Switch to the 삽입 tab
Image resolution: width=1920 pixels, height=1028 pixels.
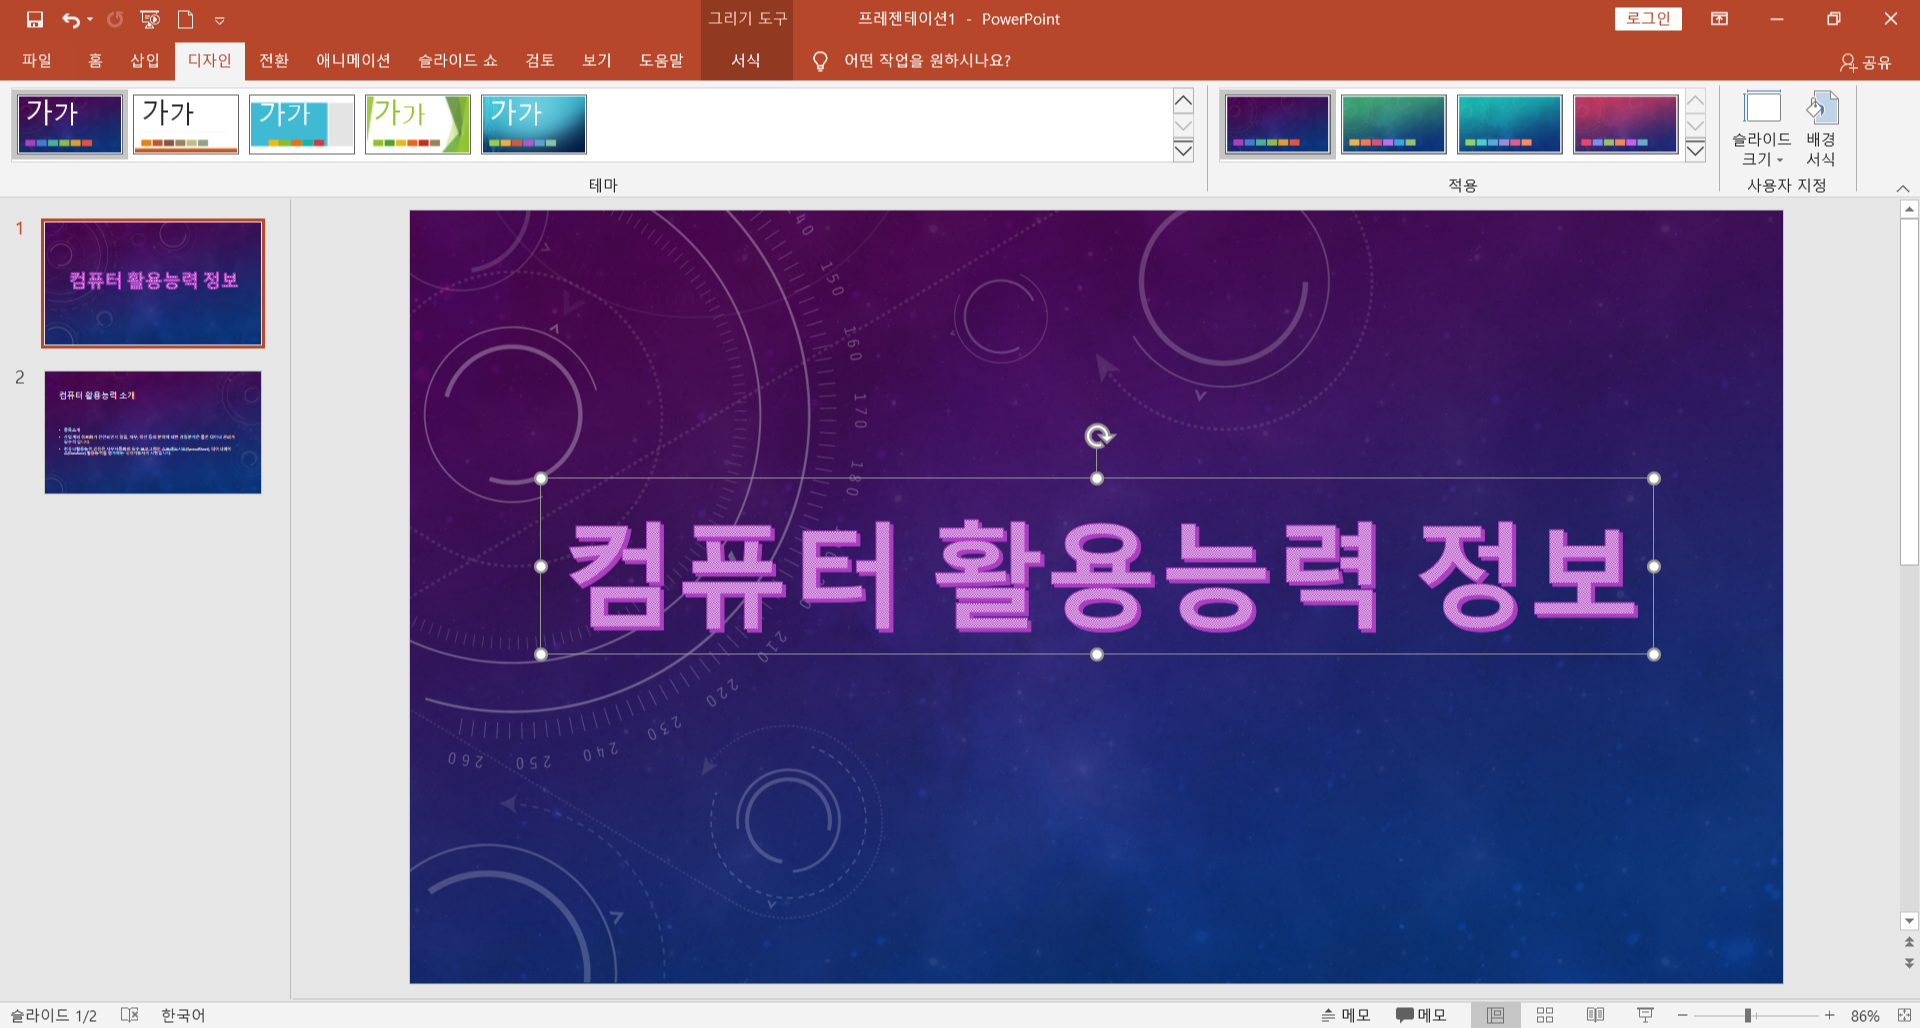(x=145, y=61)
